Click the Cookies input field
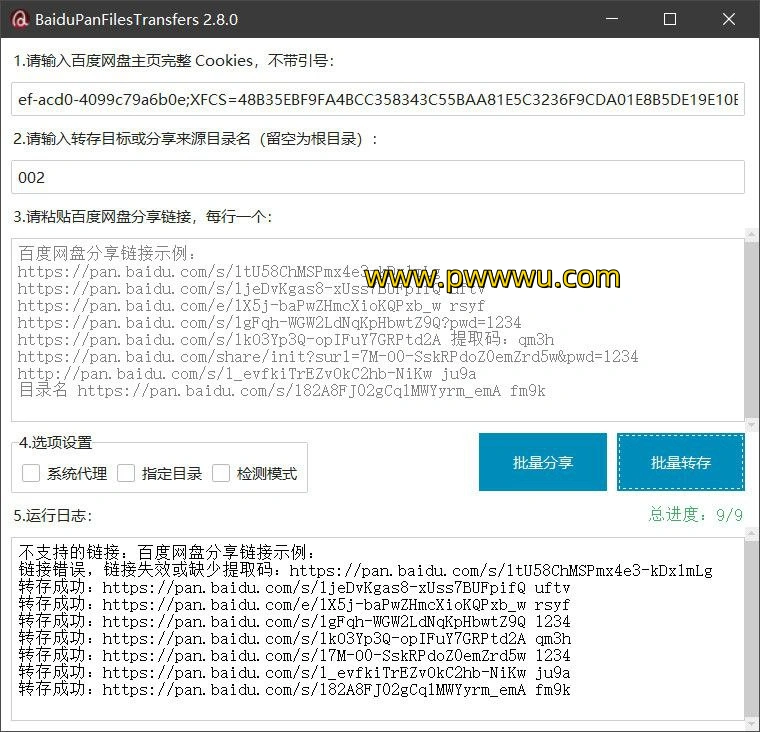The image size is (760, 732). point(378,99)
